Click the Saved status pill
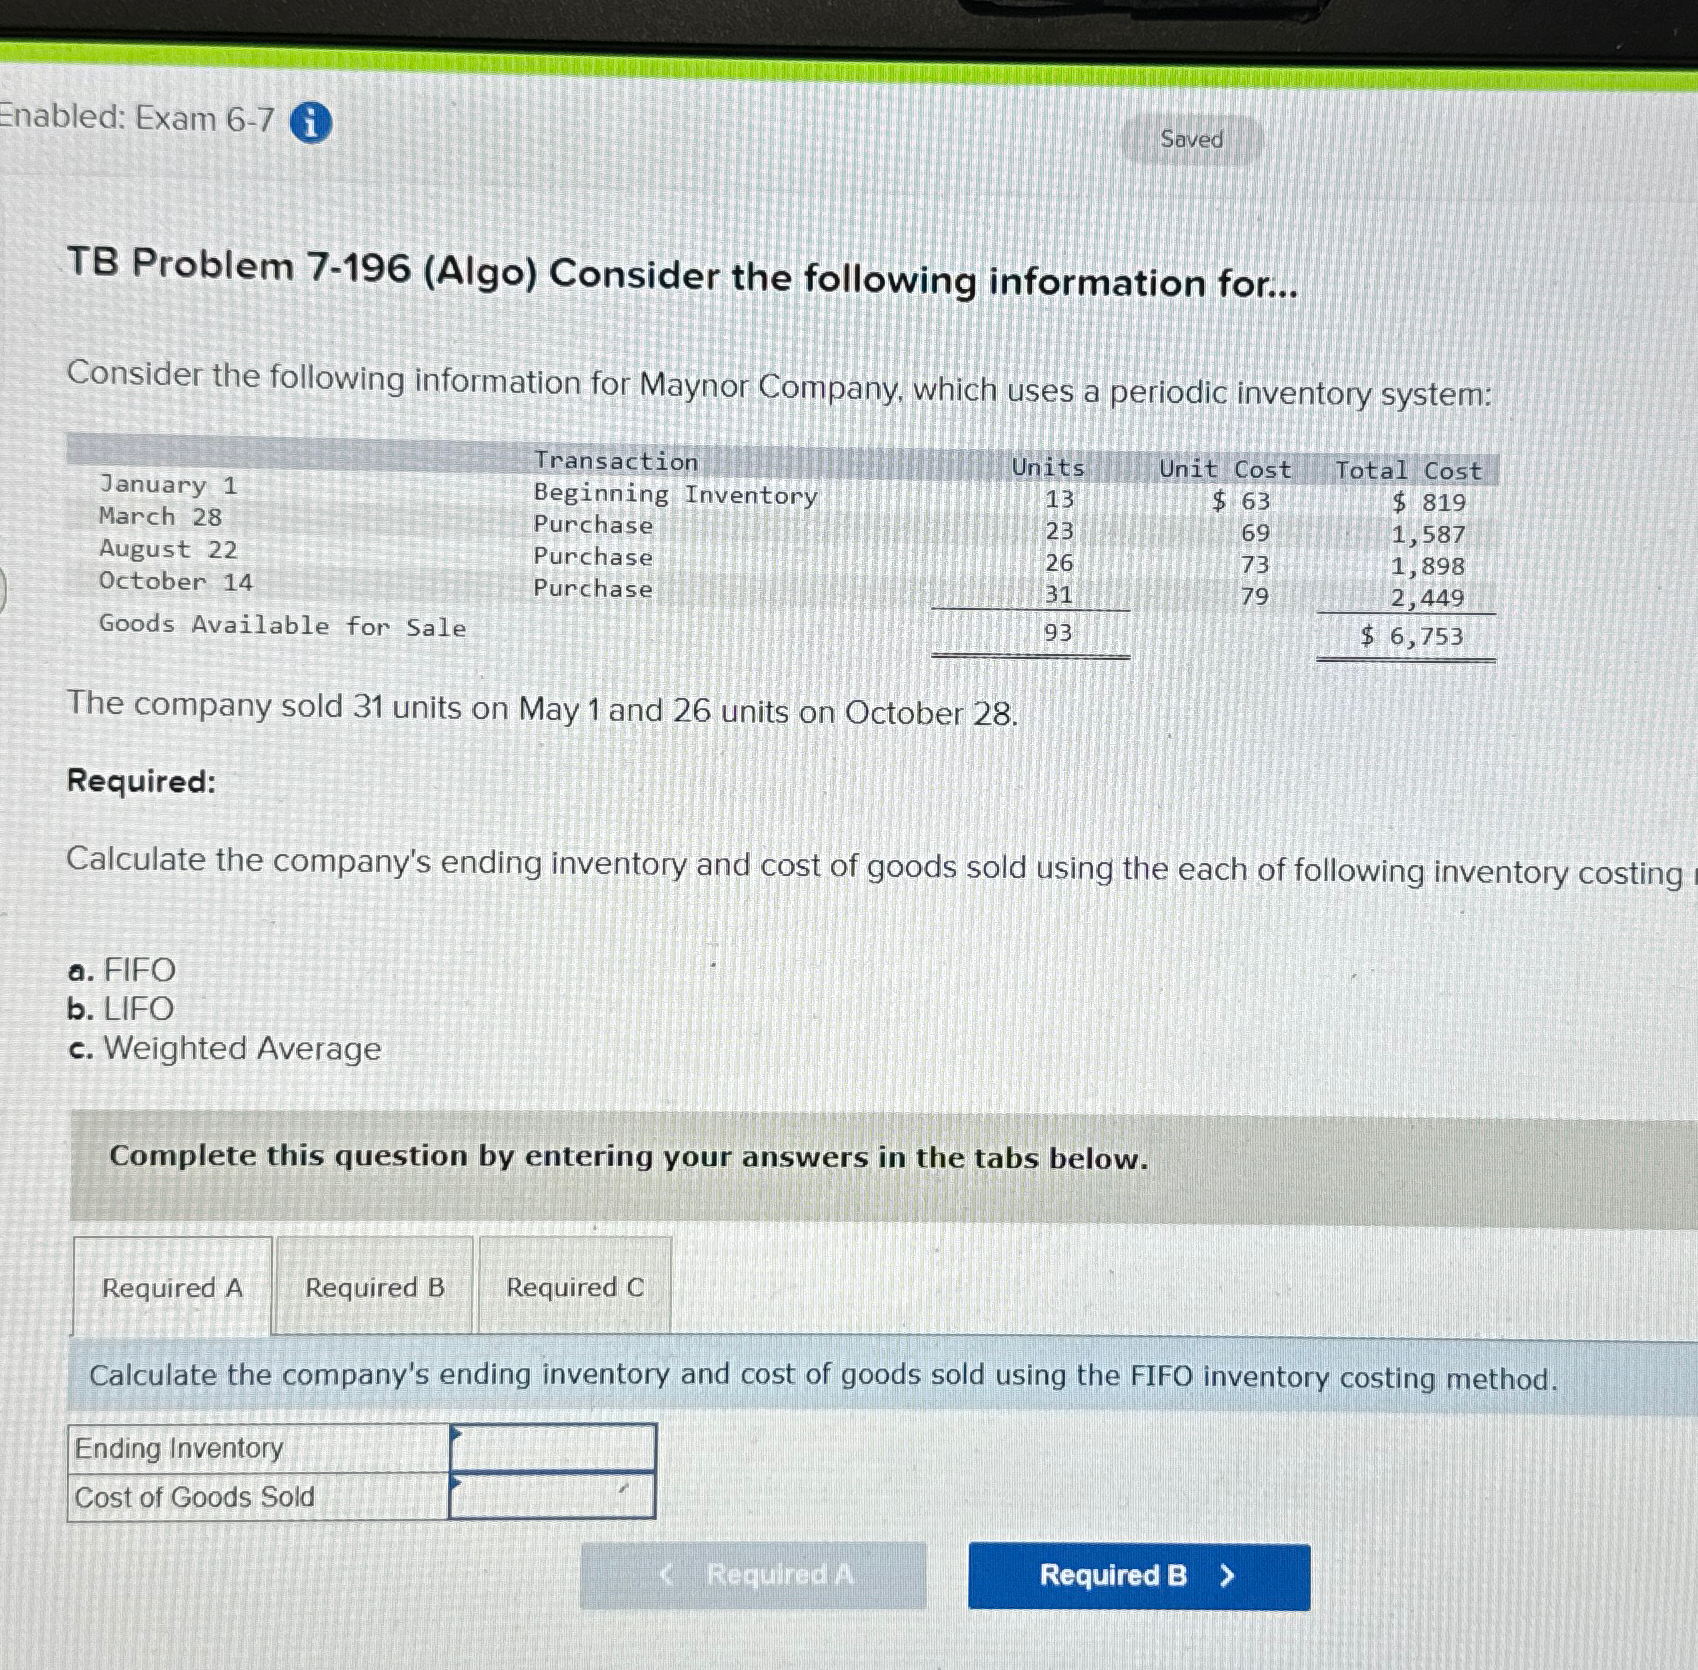This screenshot has width=1698, height=1670. point(1192,140)
